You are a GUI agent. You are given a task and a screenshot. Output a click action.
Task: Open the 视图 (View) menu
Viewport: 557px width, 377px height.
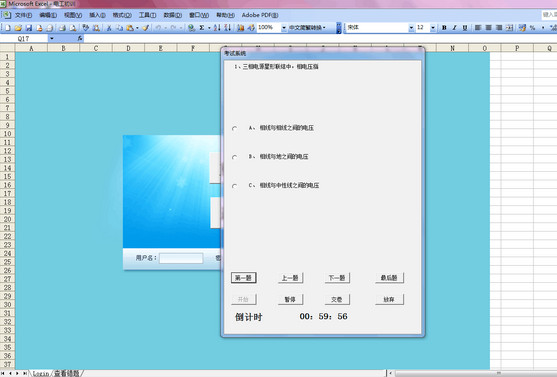73,15
